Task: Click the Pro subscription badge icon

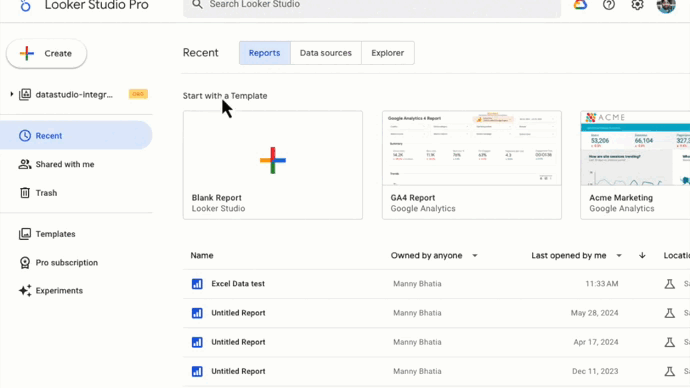Action: click(x=25, y=263)
